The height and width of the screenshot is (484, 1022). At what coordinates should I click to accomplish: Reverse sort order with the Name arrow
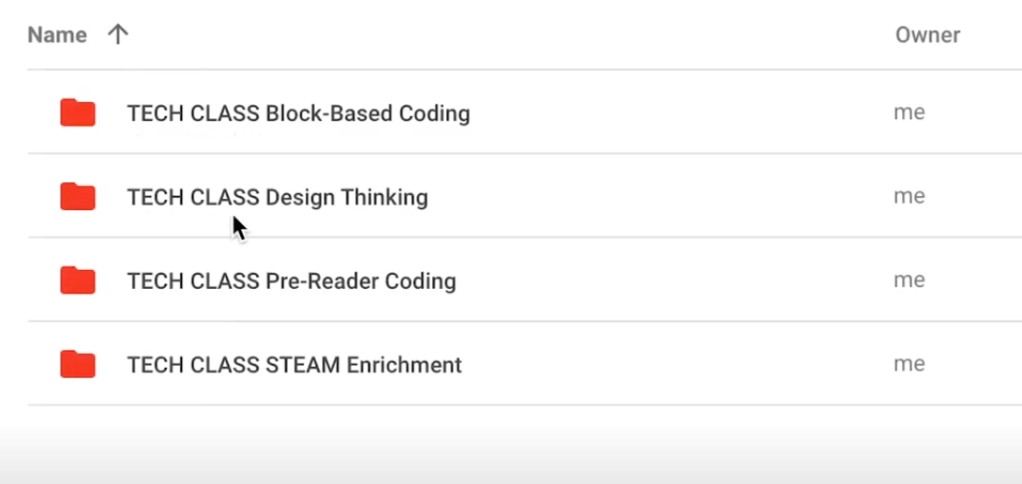pyautogui.click(x=118, y=35)
